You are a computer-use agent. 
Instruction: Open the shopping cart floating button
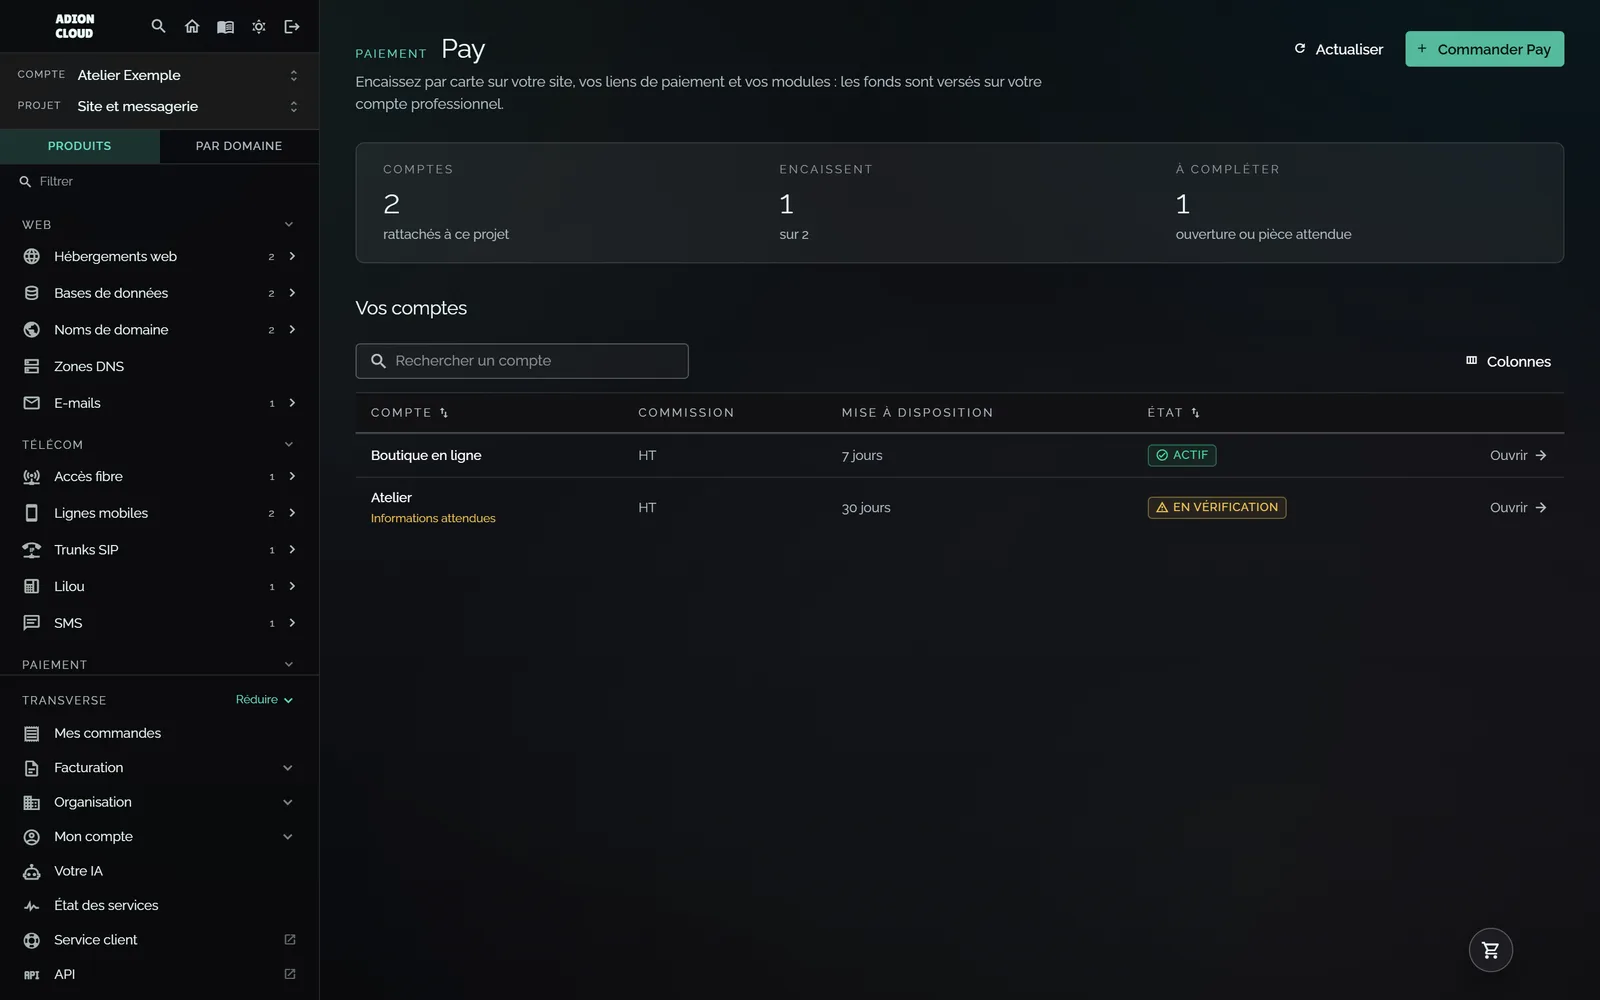(1490, 950)
